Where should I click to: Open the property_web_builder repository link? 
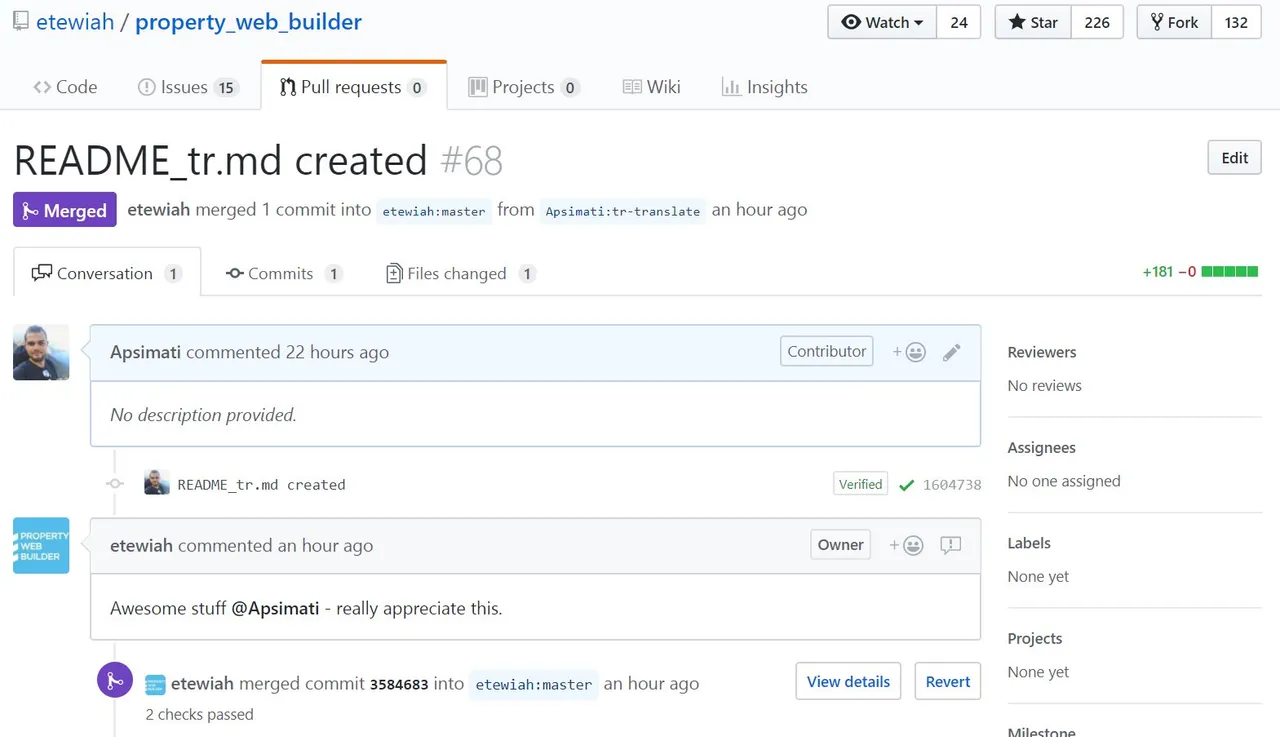248,22
